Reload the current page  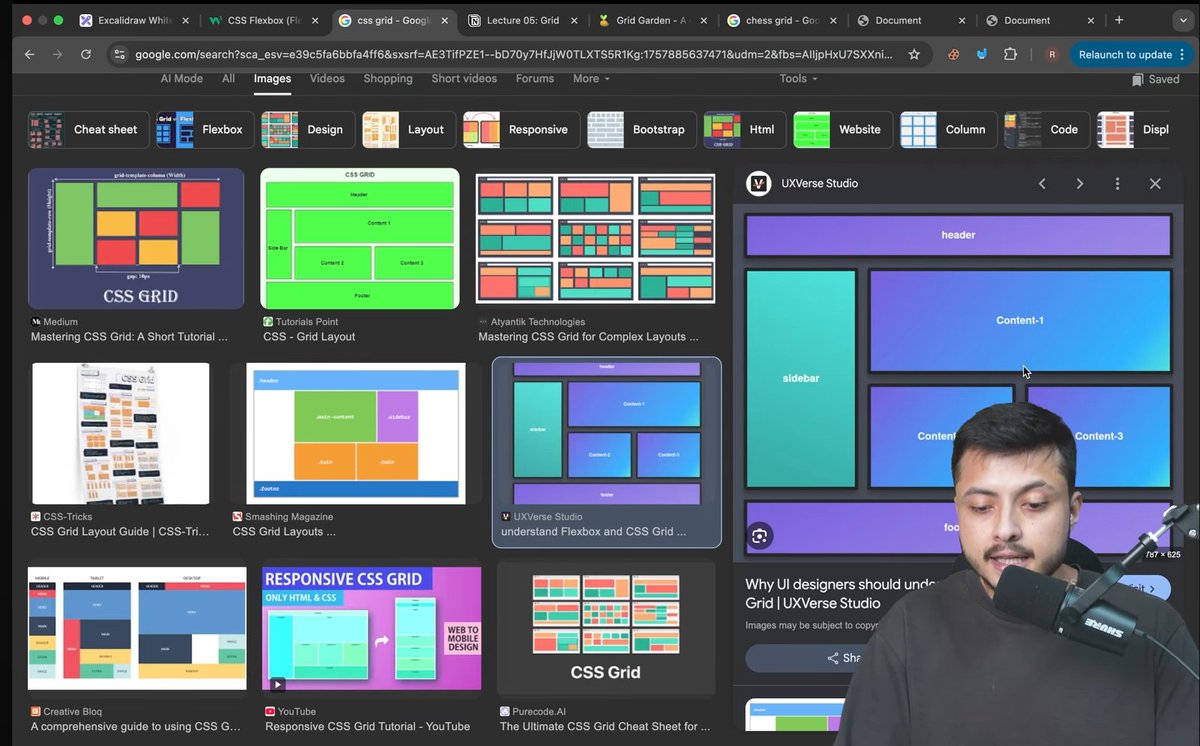pyautogui.click(x=86, y=55)
